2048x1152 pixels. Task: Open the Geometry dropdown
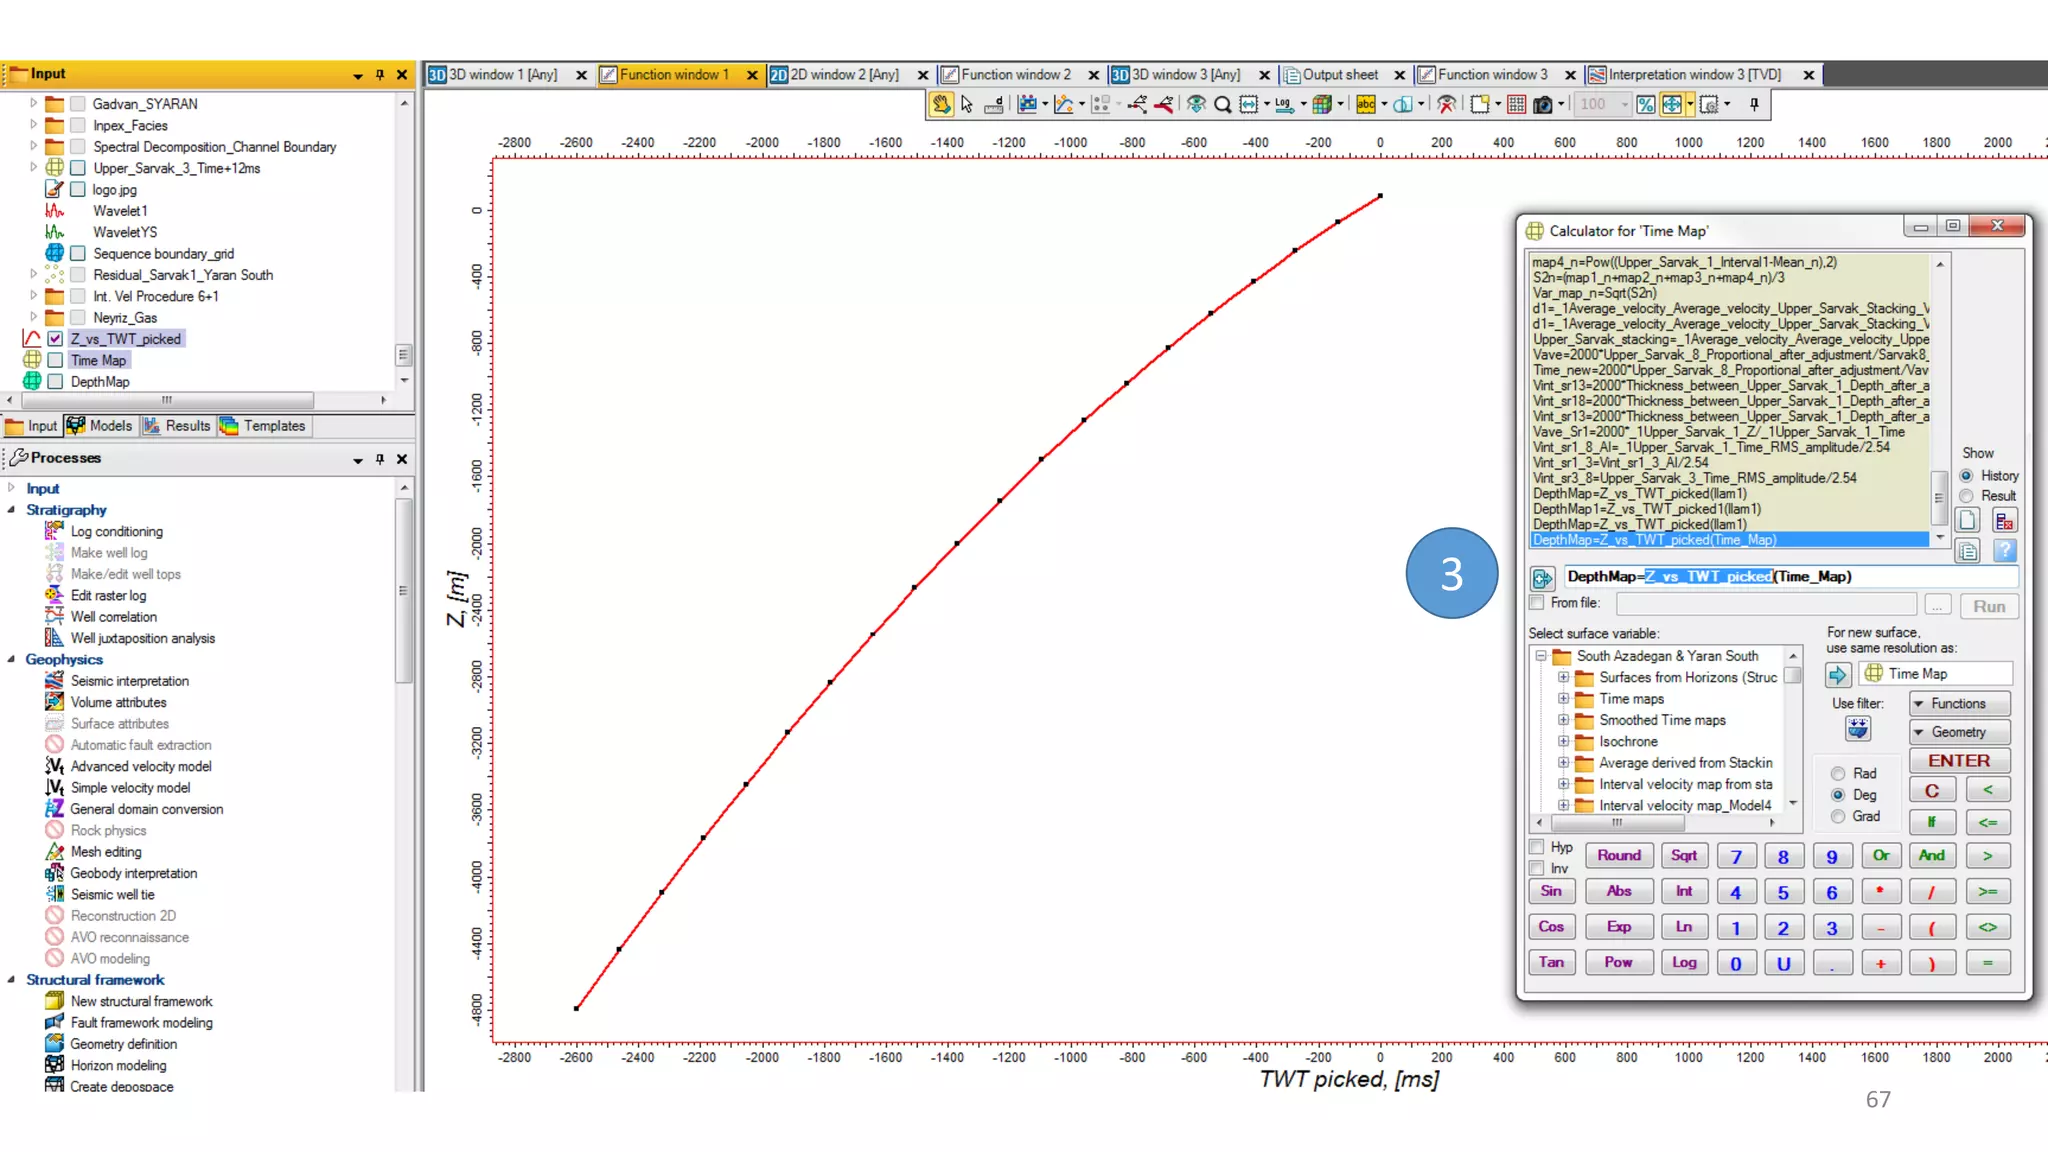pos(1958,732)
